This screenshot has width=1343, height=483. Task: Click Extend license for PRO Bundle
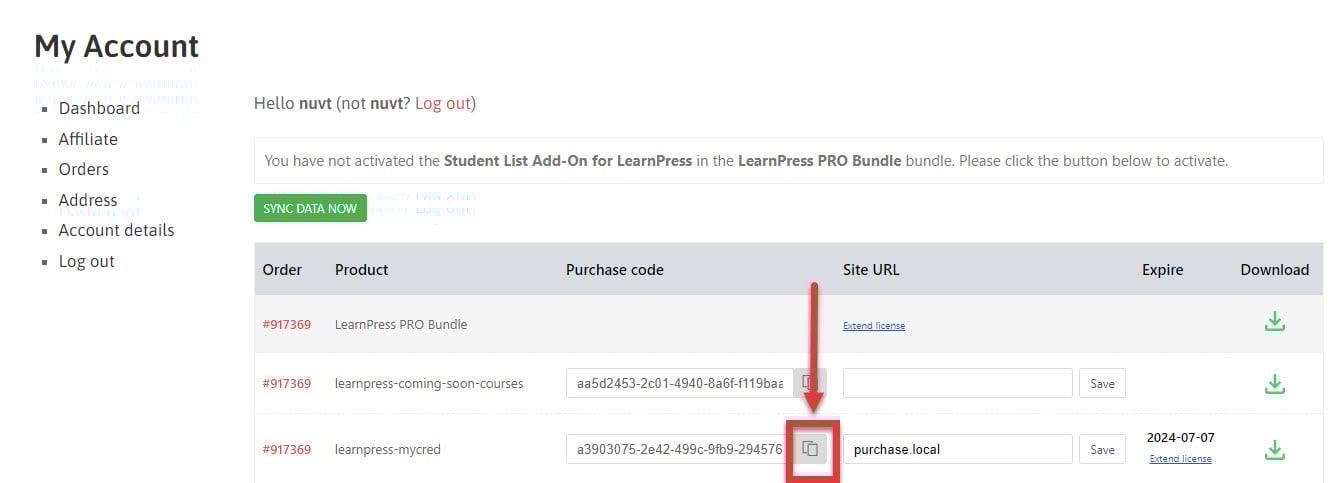click(874, 326)
